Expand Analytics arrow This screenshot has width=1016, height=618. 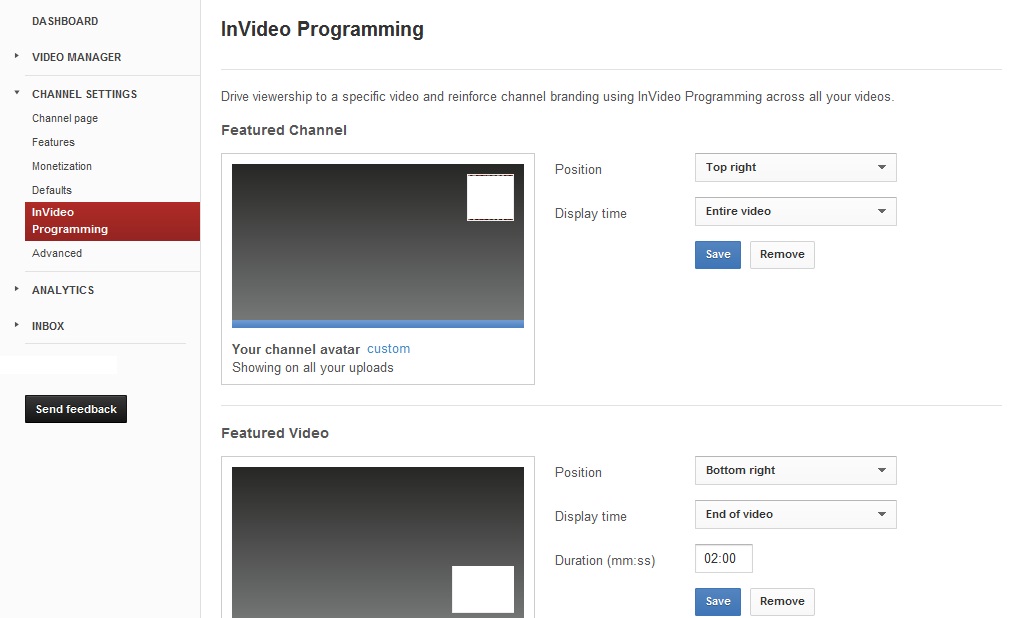(x=16, y=289)
